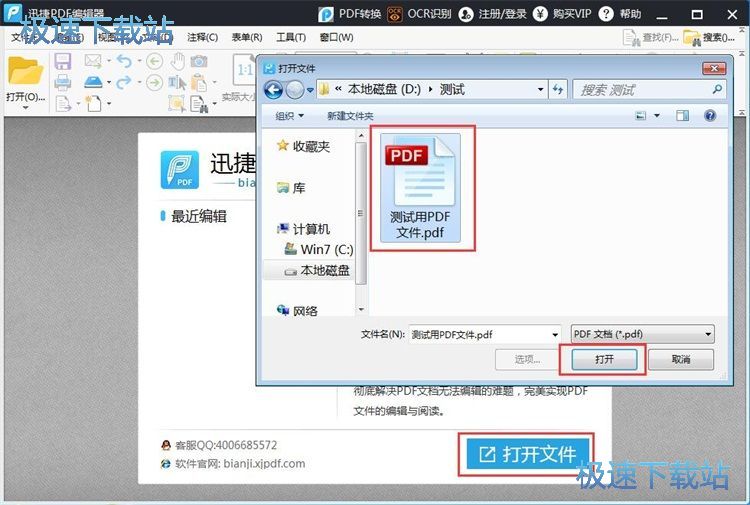
Task: Select Win7 (C:) drive
Action: (x=319, y=249)
